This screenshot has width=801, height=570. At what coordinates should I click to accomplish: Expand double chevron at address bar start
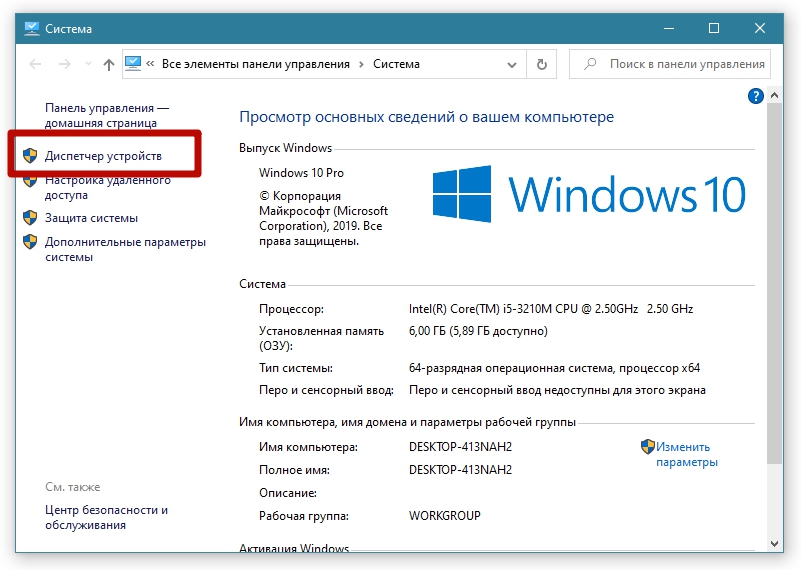151,64
